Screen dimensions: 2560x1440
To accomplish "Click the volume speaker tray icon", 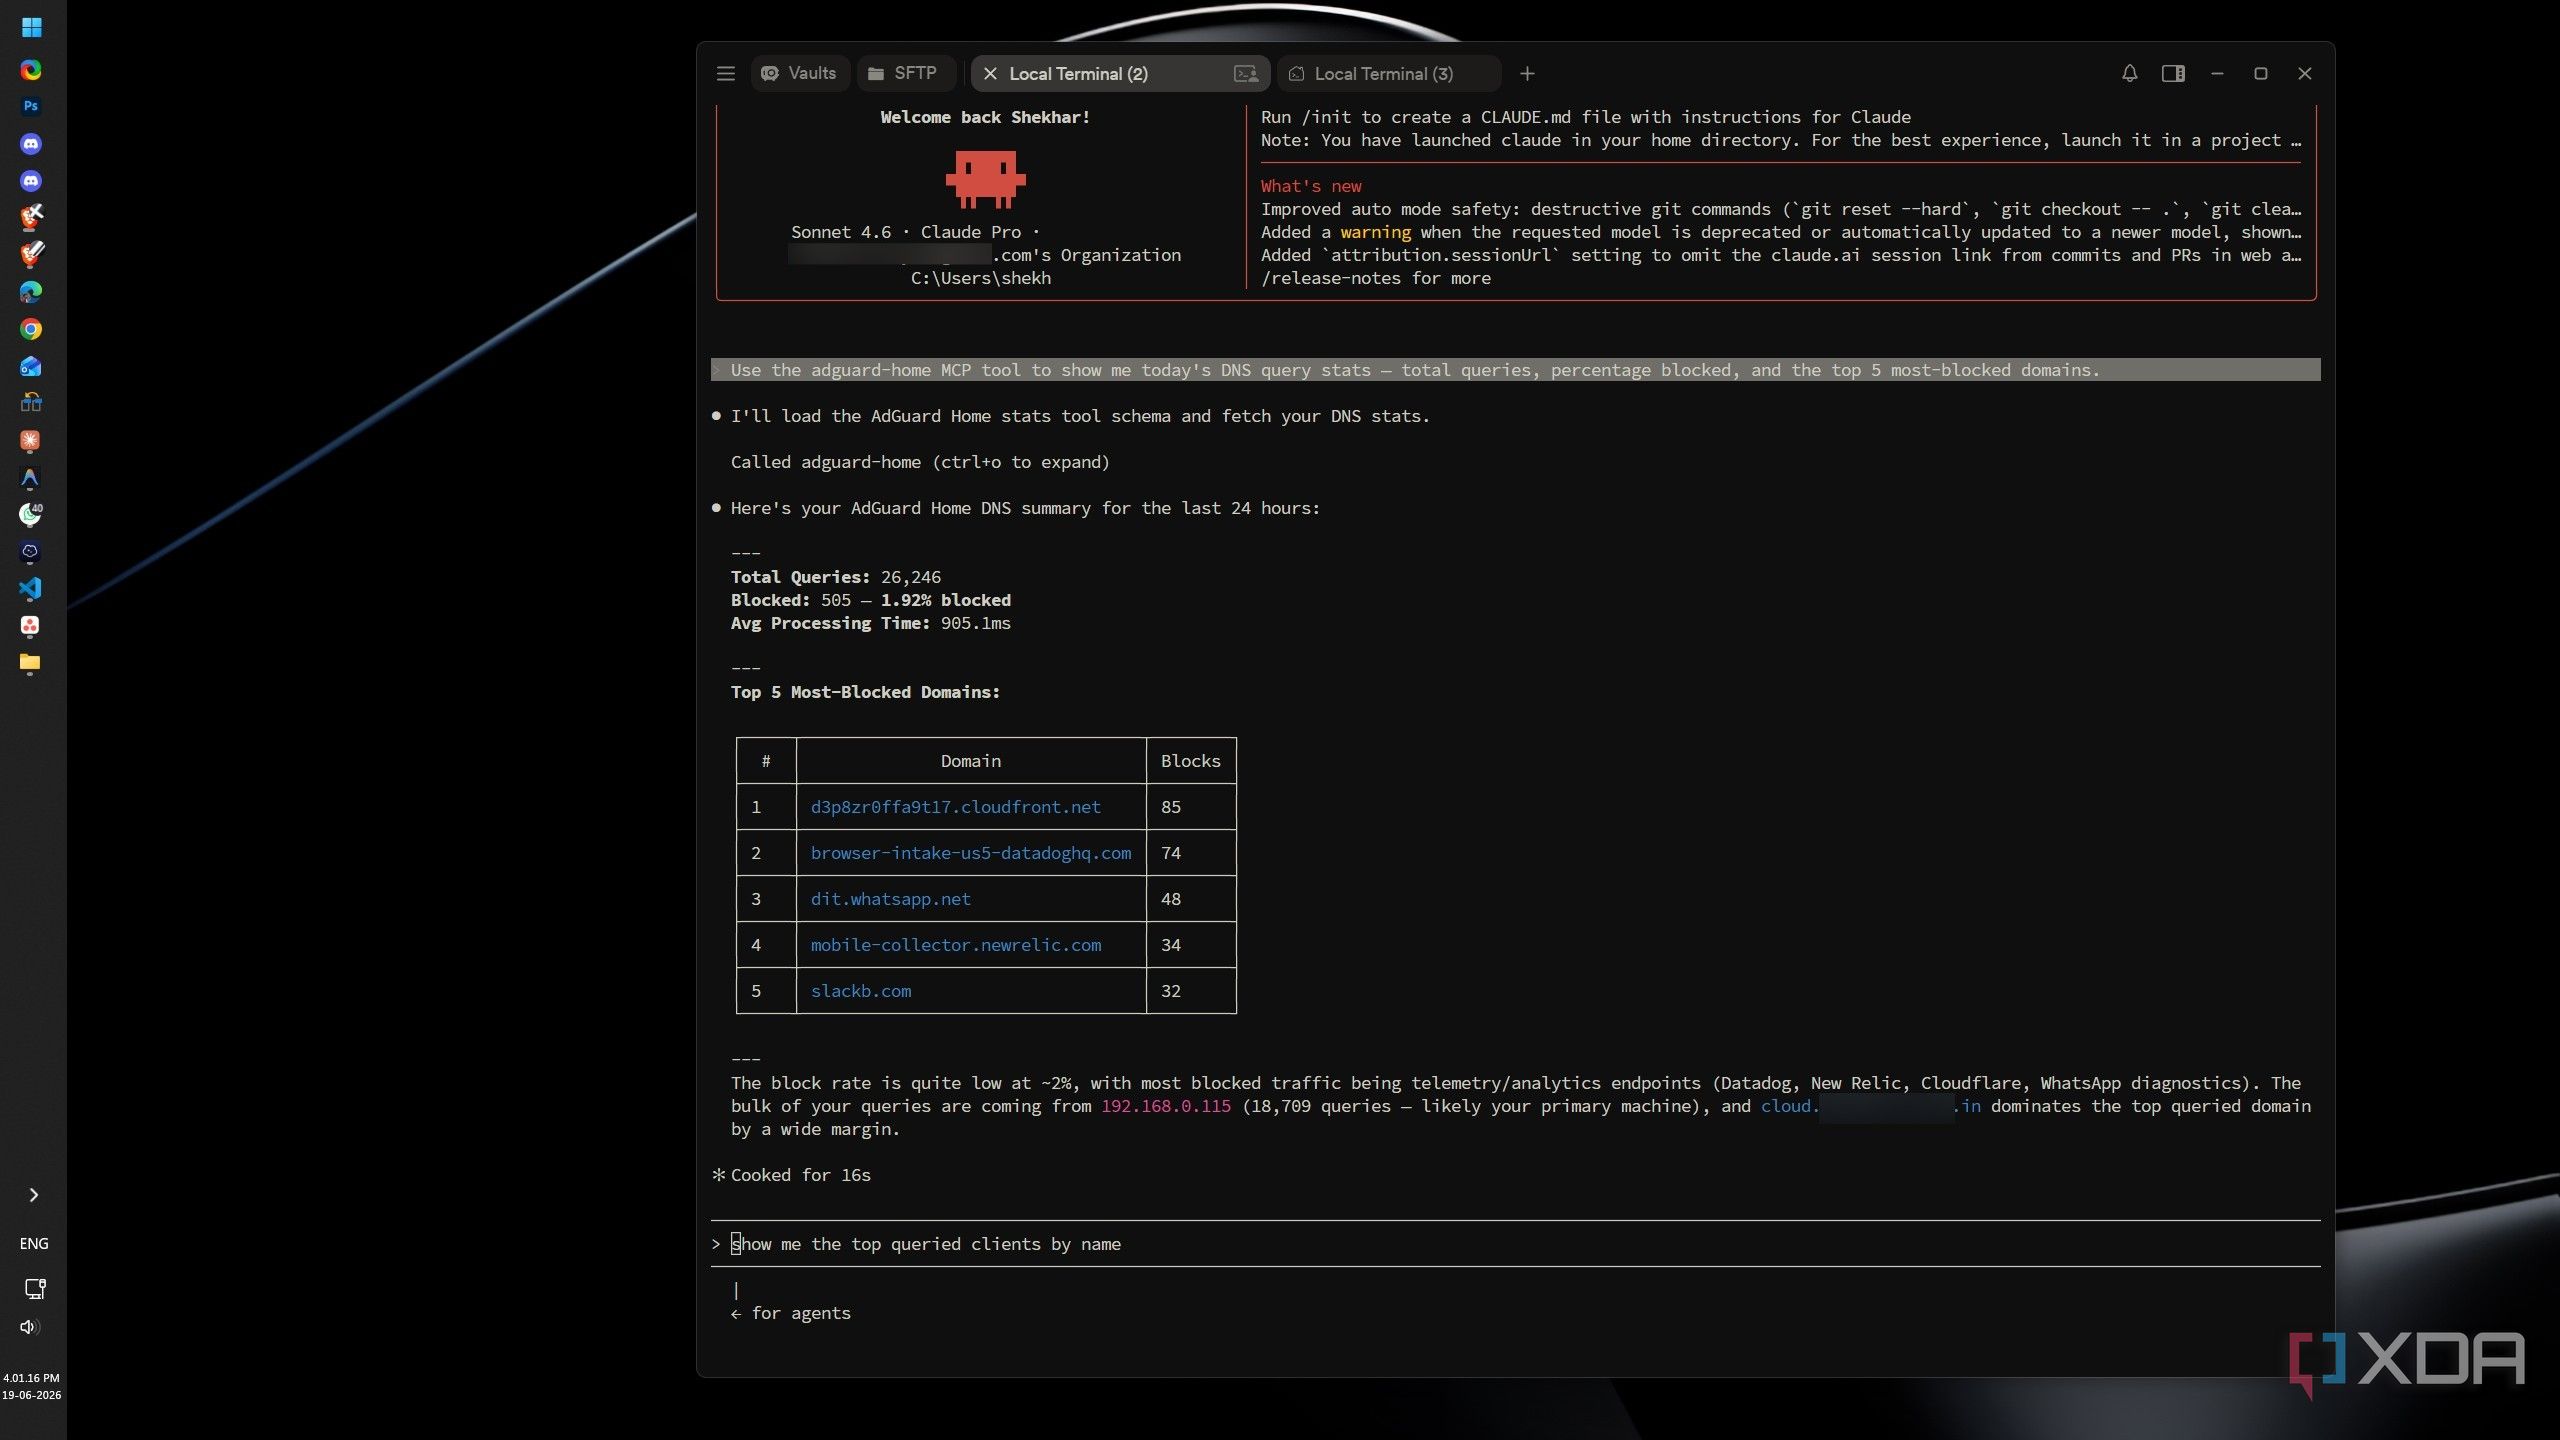I will [29, 1327].
